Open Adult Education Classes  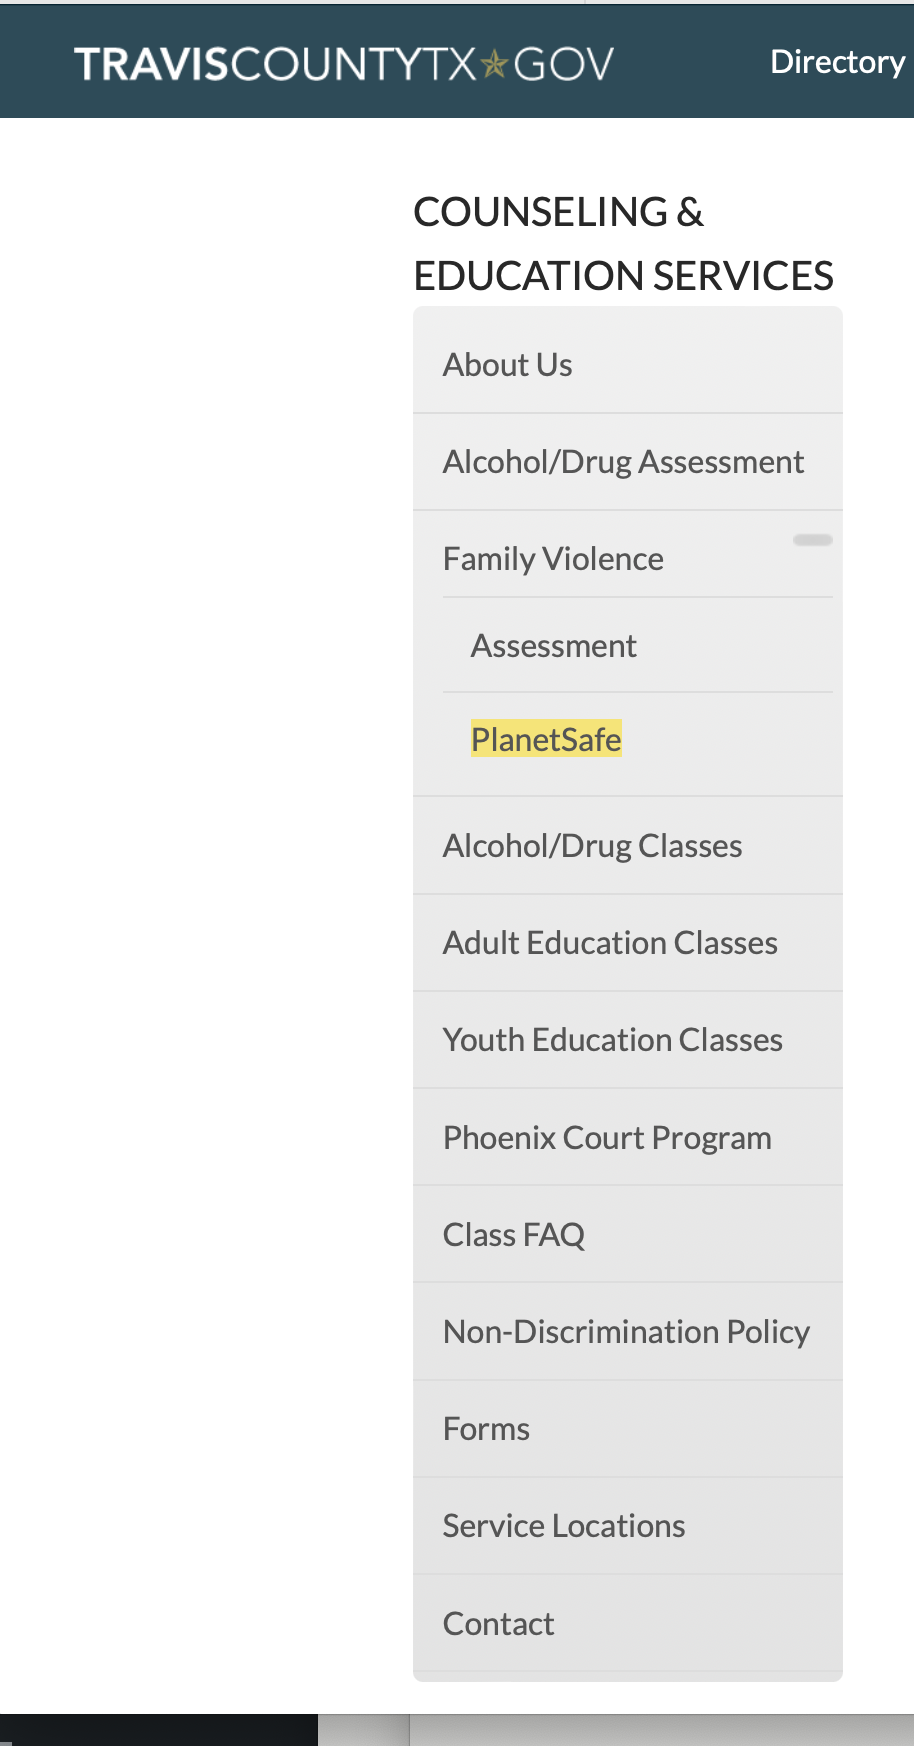pyautogui.click(x=610, y=943)
